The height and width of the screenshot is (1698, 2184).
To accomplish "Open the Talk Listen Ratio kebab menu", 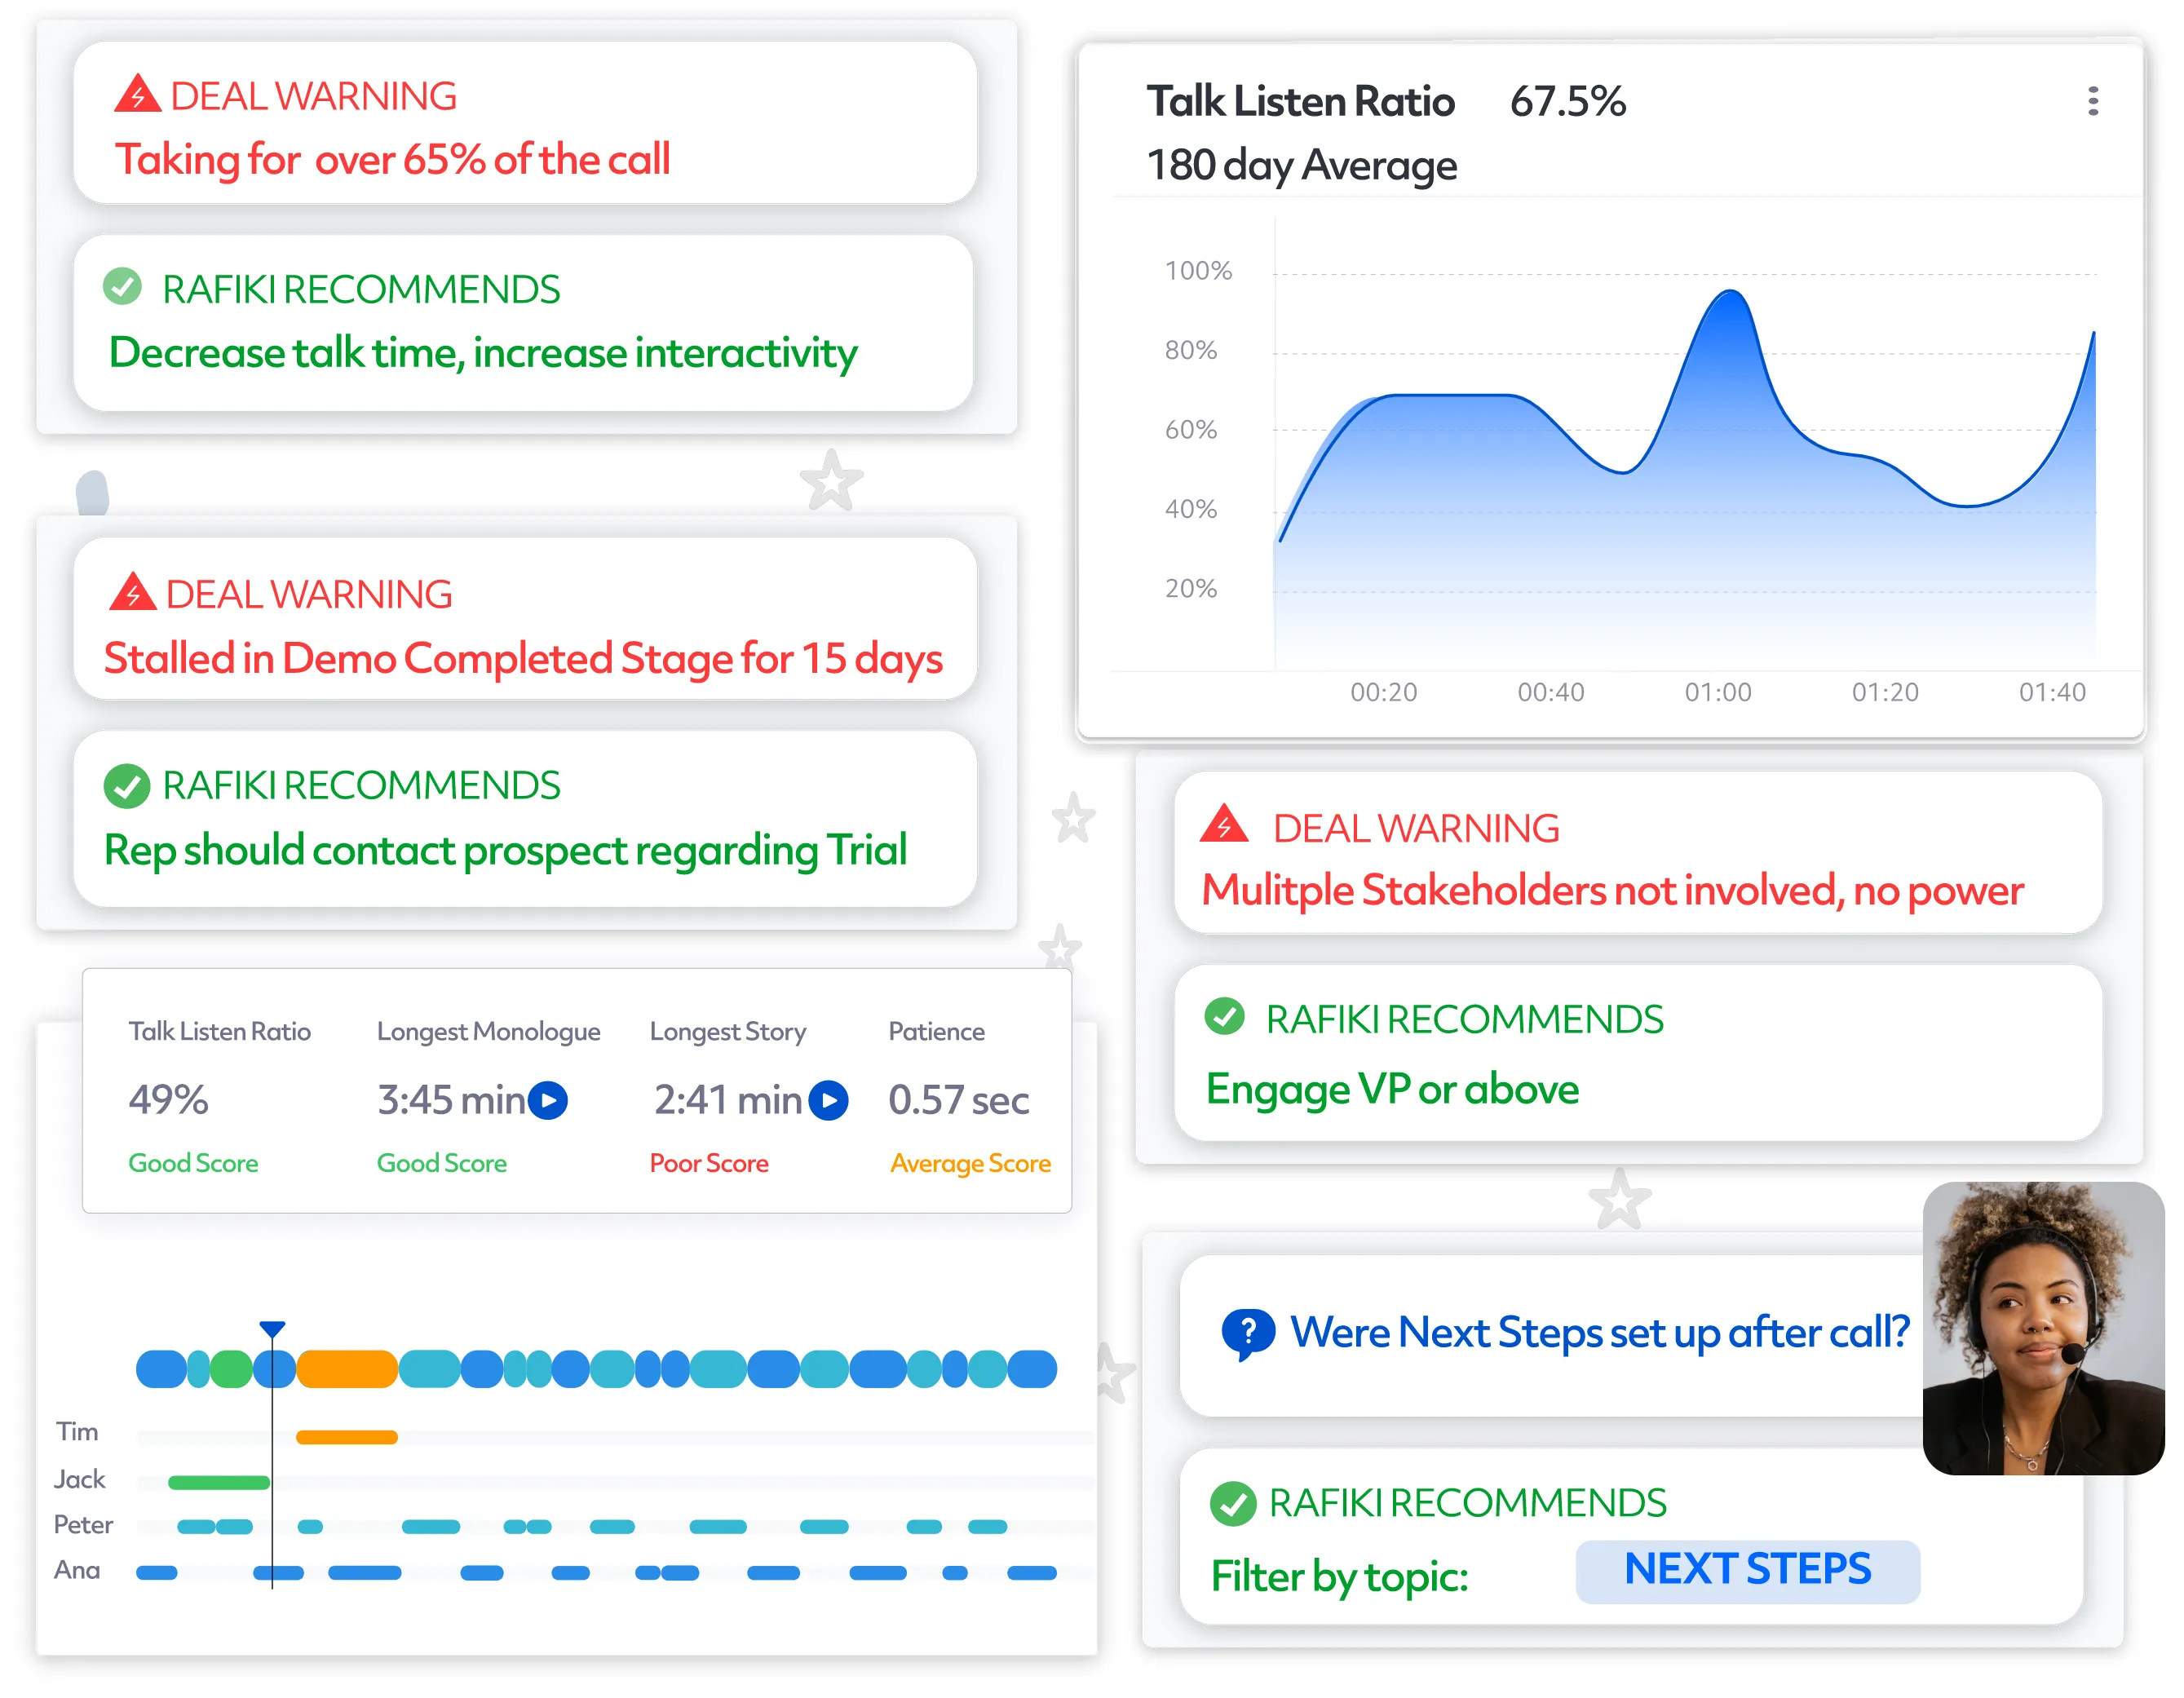I will click(2092, 101).
